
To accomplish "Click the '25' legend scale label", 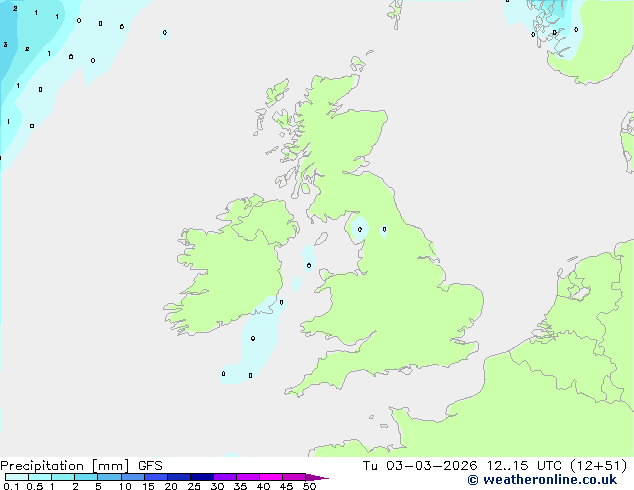I will [x=194, y=486].
